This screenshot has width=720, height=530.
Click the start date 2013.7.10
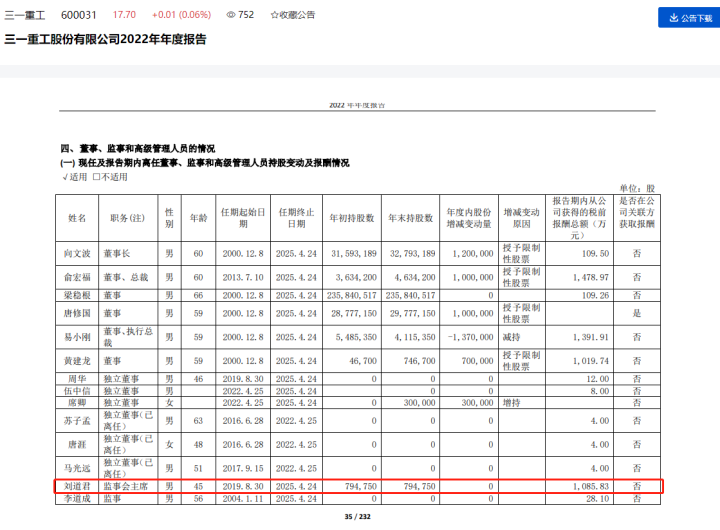pyautogui.click(x=243, y=277)
